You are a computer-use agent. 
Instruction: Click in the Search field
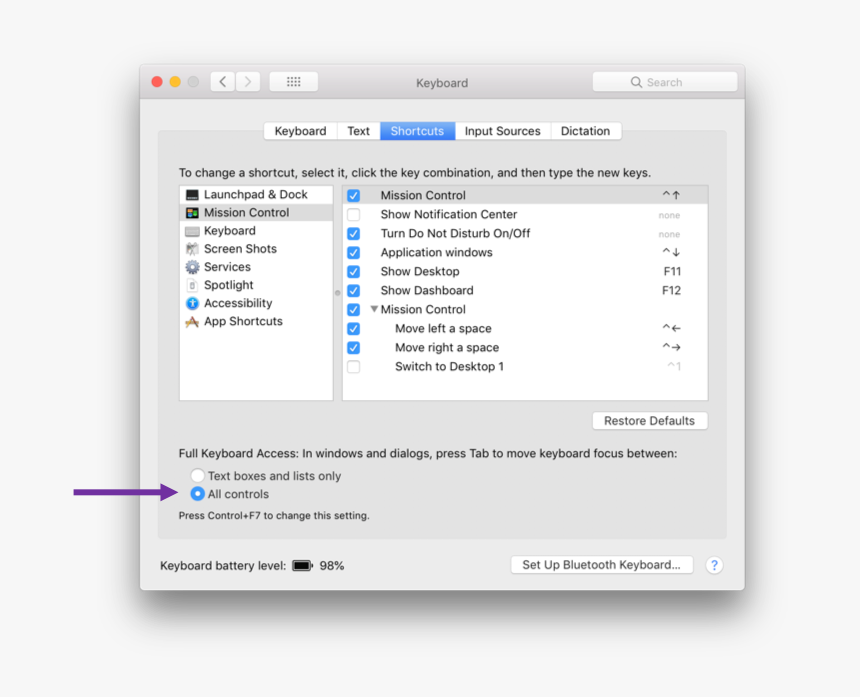point(665,82)
